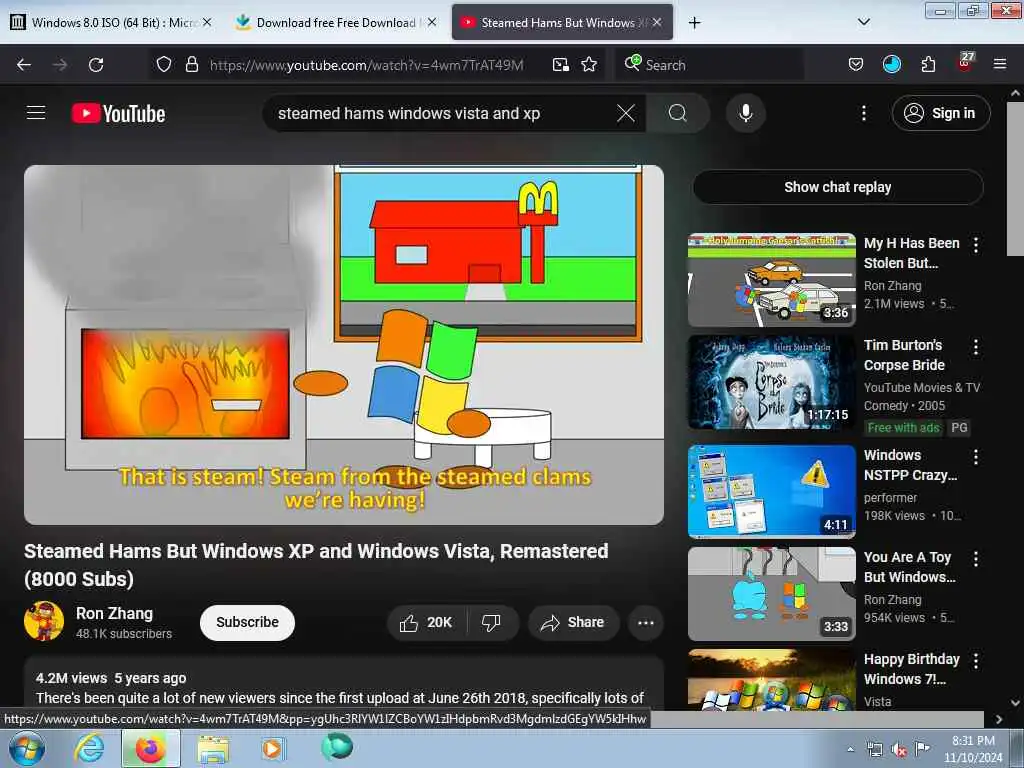Click the Share button
The image size is (1024, 768).
pos(573,622)
